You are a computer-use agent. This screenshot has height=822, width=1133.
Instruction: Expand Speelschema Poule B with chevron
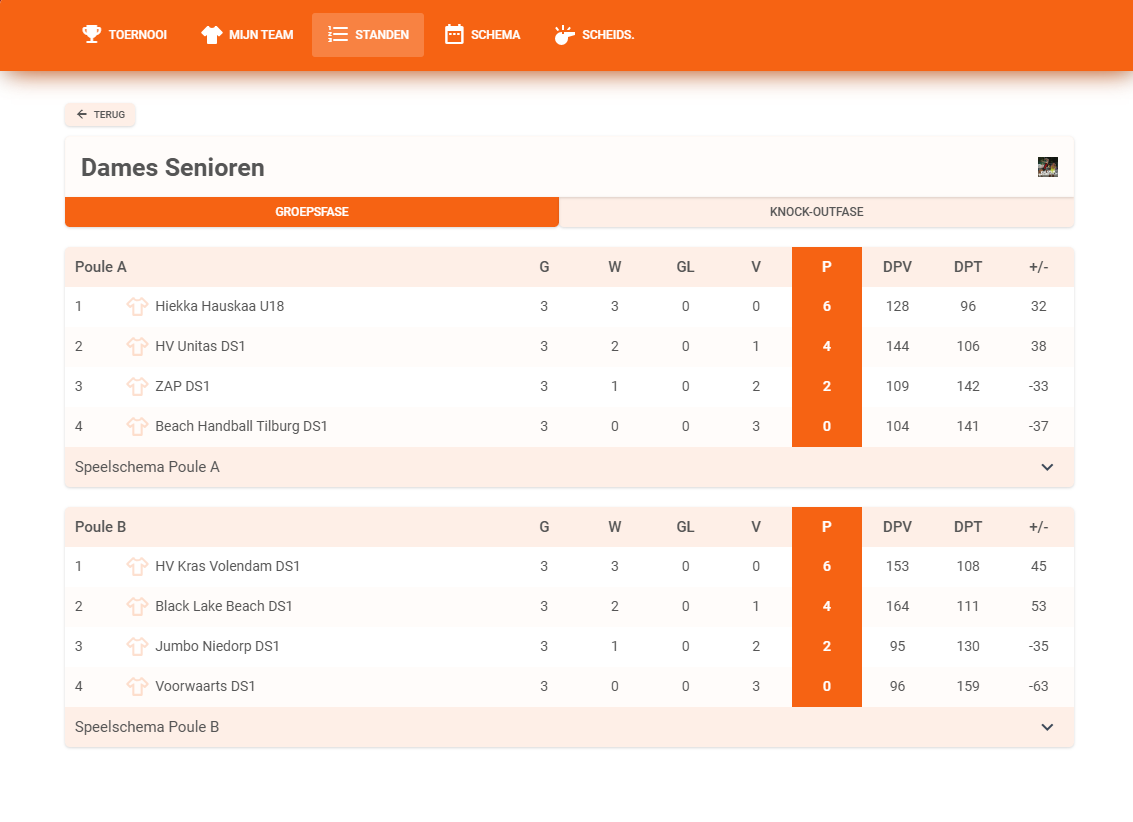click(x=1047, y=727)
